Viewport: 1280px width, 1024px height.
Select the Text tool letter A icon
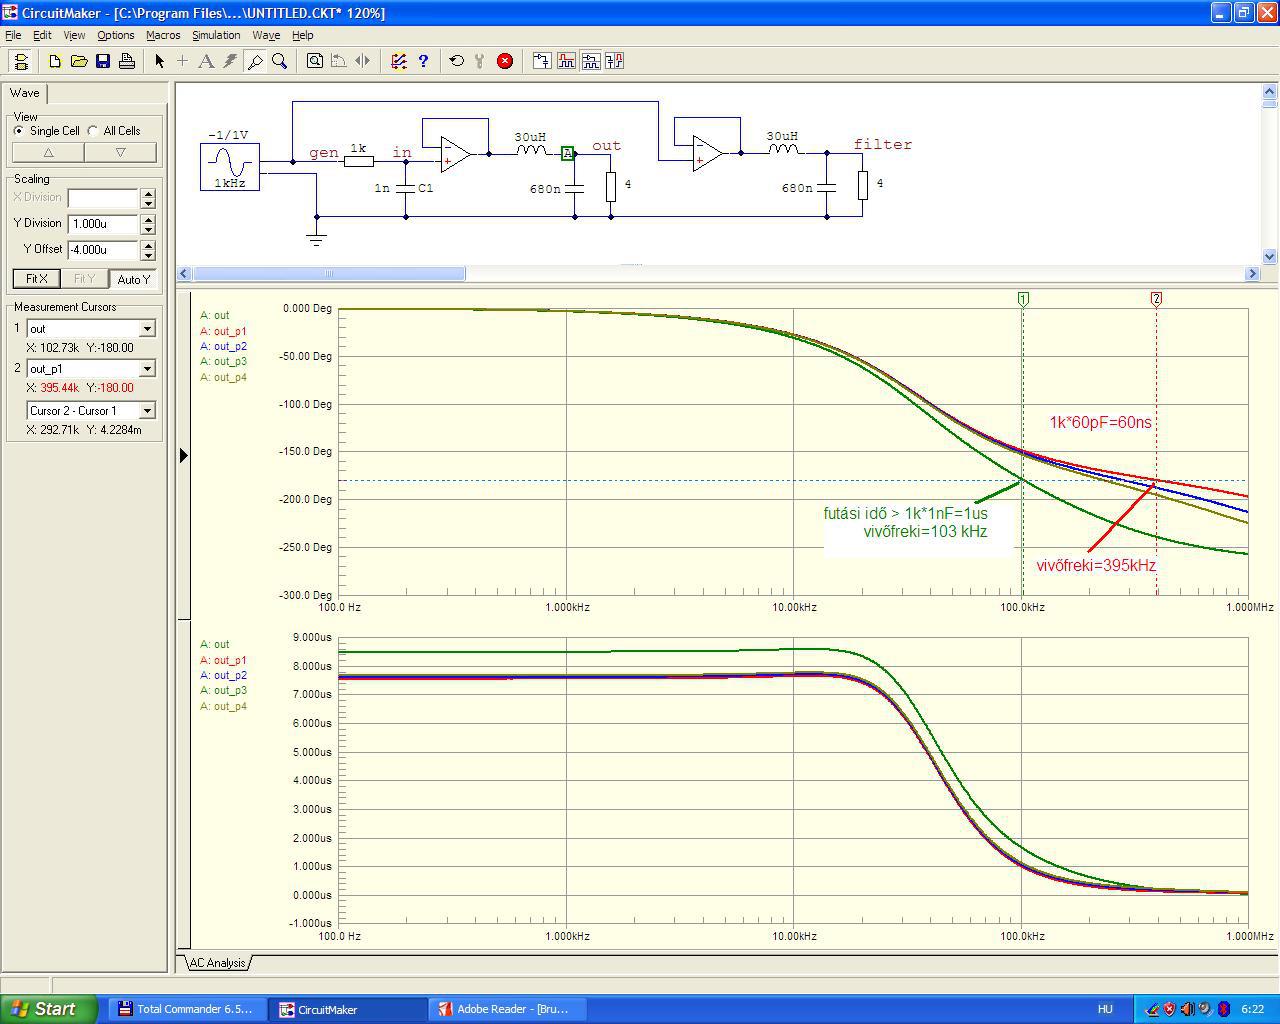[206, 61]
